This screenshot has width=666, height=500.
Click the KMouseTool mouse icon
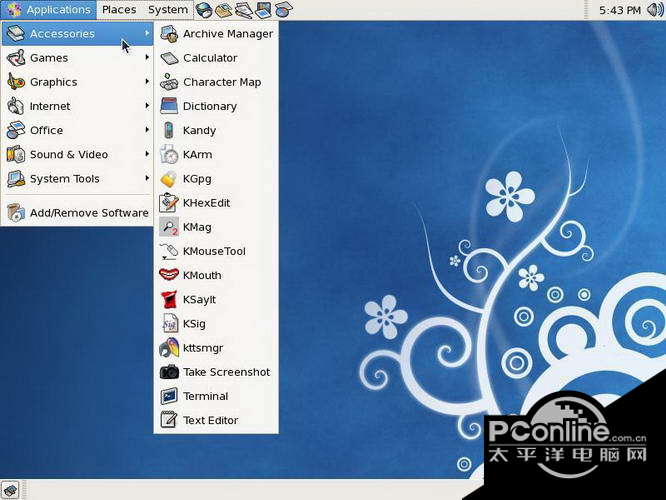coord(169,251)
